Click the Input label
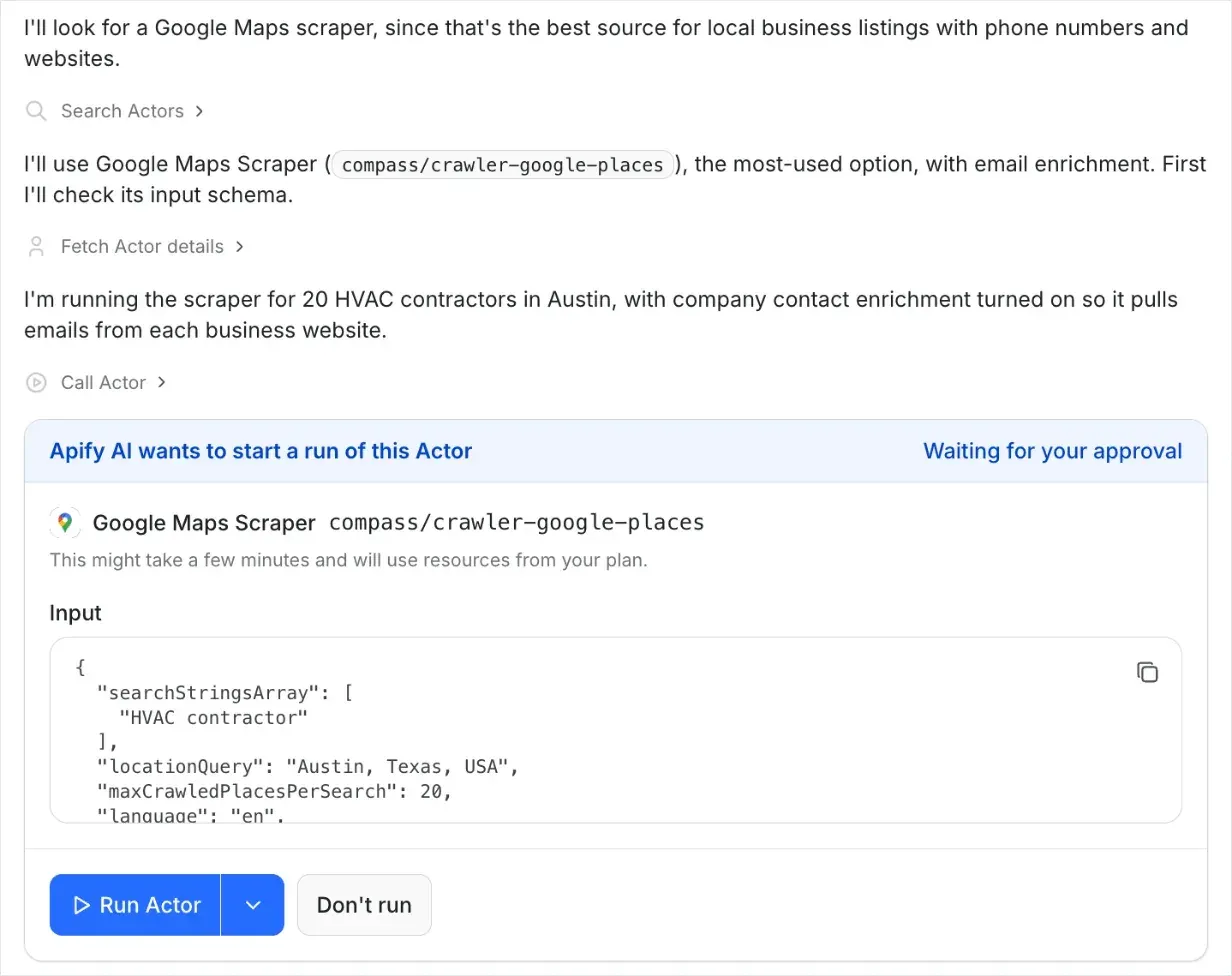The height and width of the screenshot is (976, 1232). [76, 613]
